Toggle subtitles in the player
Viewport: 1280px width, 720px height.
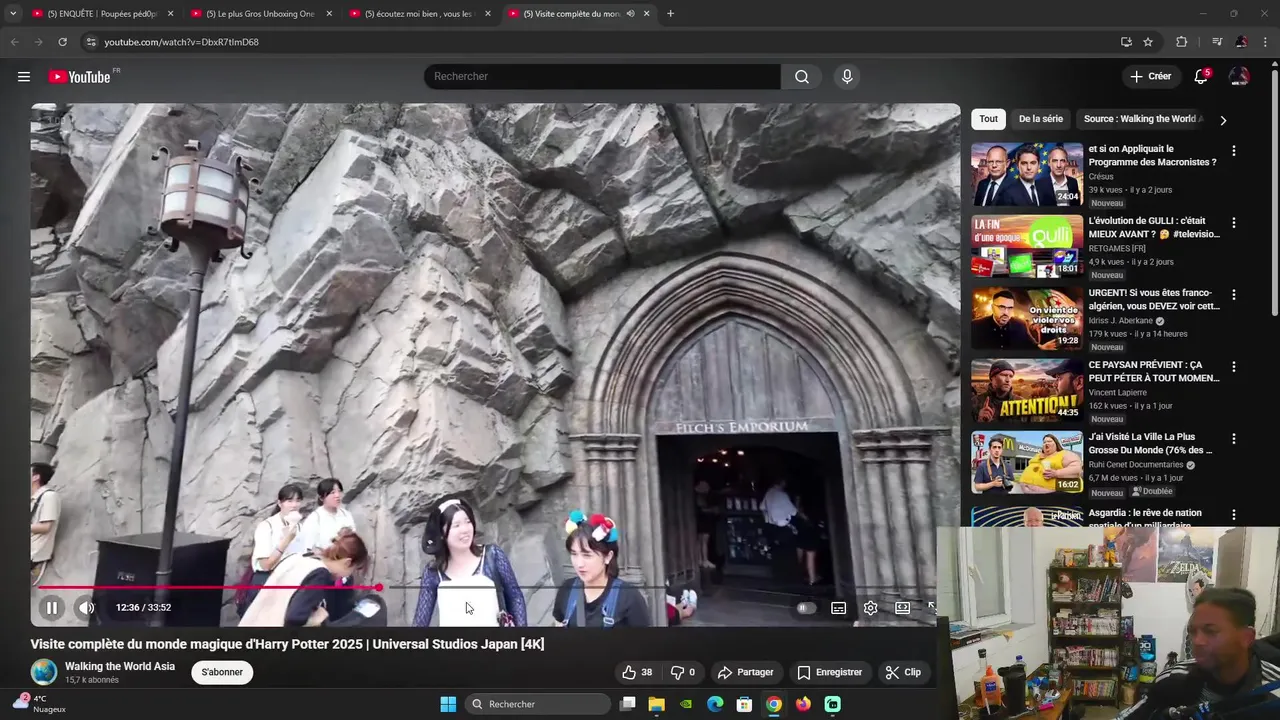838,608
